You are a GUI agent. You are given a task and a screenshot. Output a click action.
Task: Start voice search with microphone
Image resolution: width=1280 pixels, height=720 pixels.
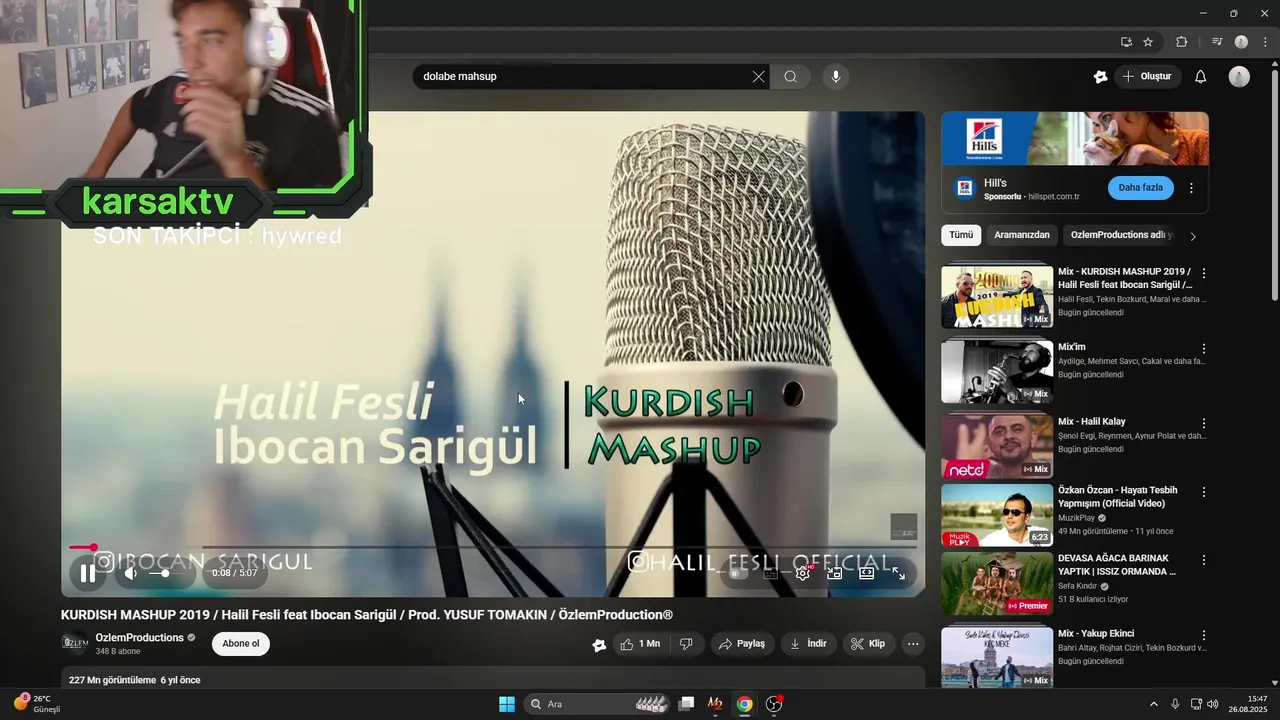coord(836,77)
